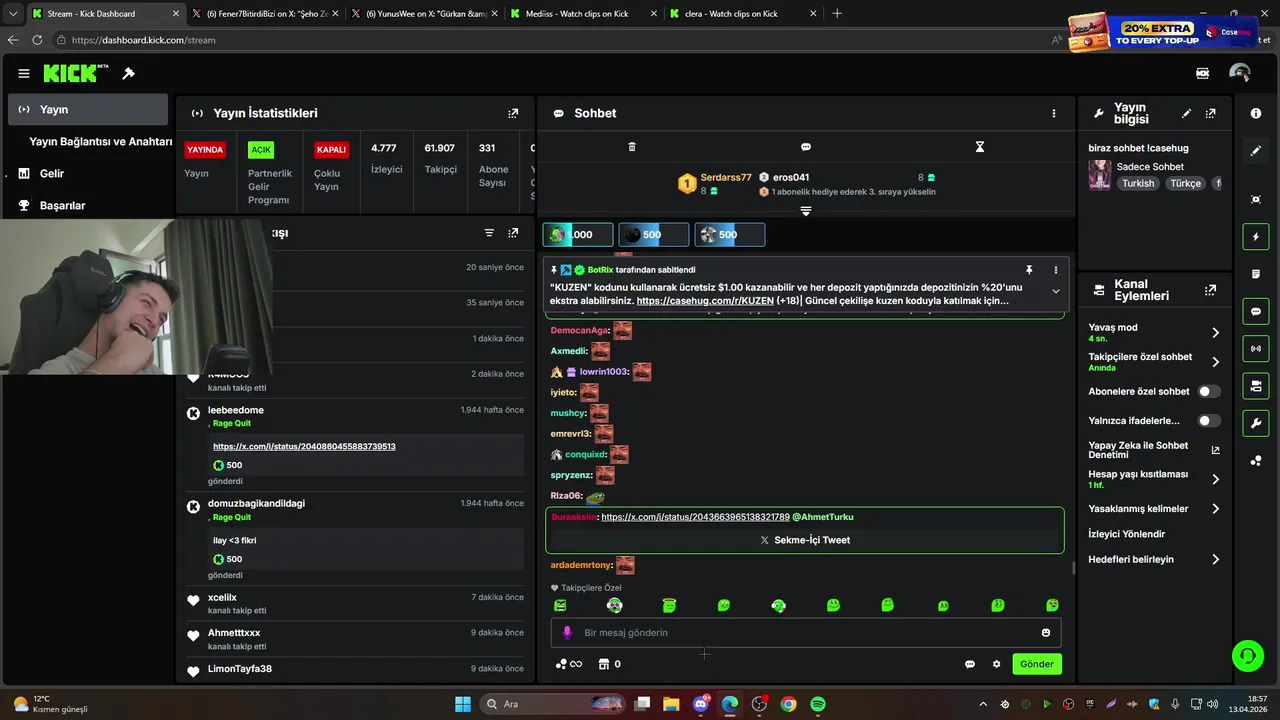Open Discord from the Windows taskbar
The image size is (1280, 720).
701,704
